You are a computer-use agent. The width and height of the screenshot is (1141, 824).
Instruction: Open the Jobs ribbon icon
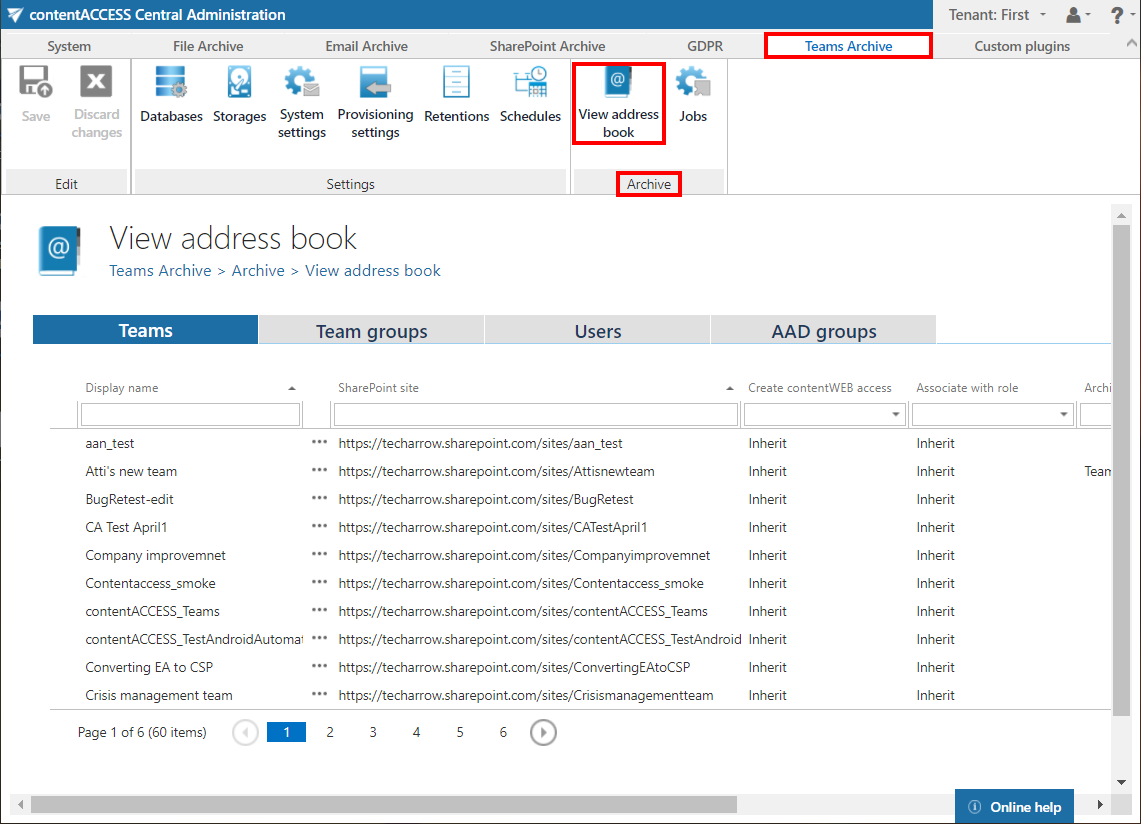(x=693, y=96)
